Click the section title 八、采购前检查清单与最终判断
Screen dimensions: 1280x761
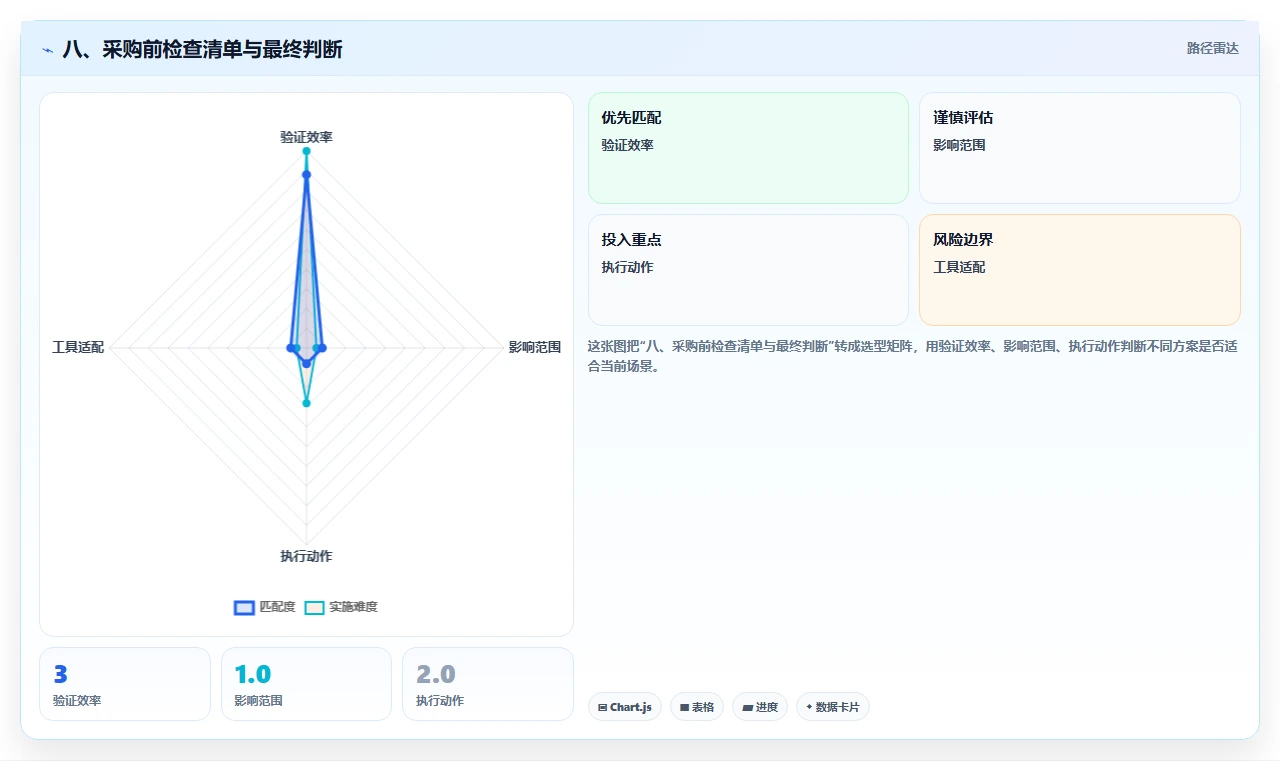pyautogui.click(x=202, y=49)
